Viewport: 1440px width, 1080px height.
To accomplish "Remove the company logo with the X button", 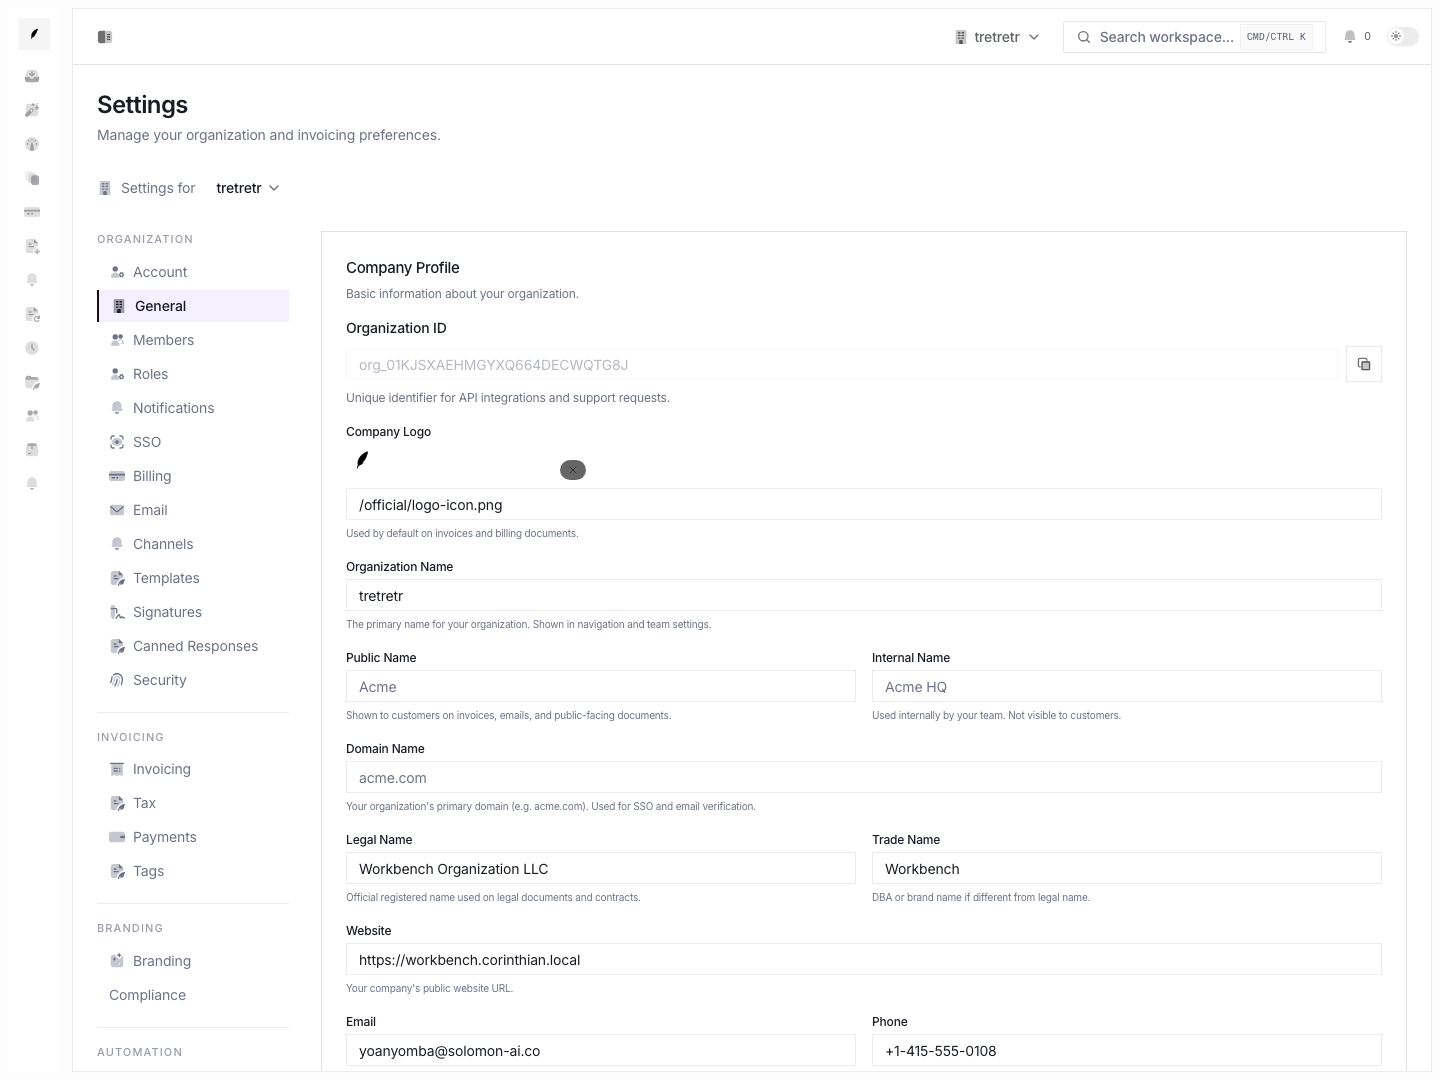I will click(x=573, y=470).
